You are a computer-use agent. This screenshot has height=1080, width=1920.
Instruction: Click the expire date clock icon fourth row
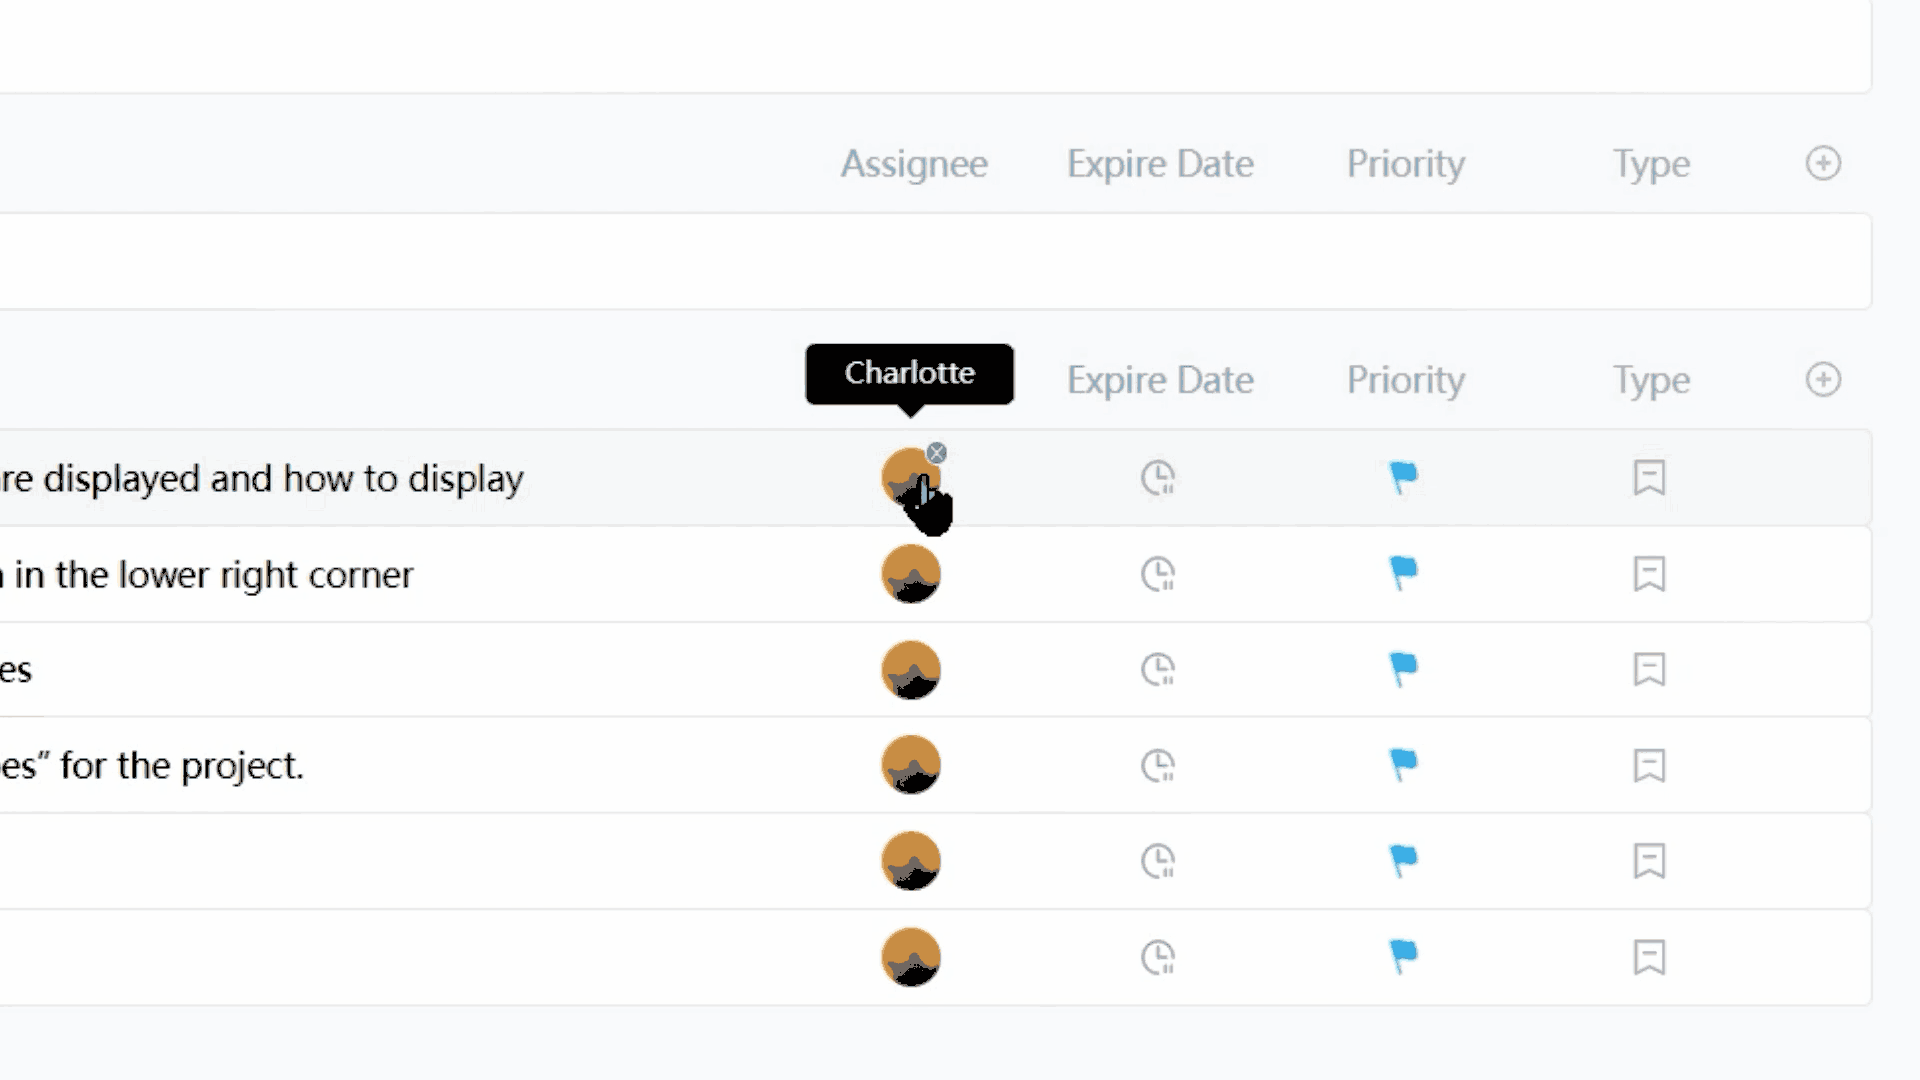click(1156, 765)
